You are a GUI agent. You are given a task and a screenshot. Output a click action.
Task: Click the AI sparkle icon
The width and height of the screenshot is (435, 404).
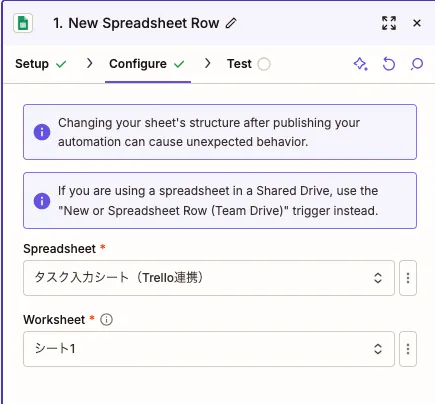360,64
